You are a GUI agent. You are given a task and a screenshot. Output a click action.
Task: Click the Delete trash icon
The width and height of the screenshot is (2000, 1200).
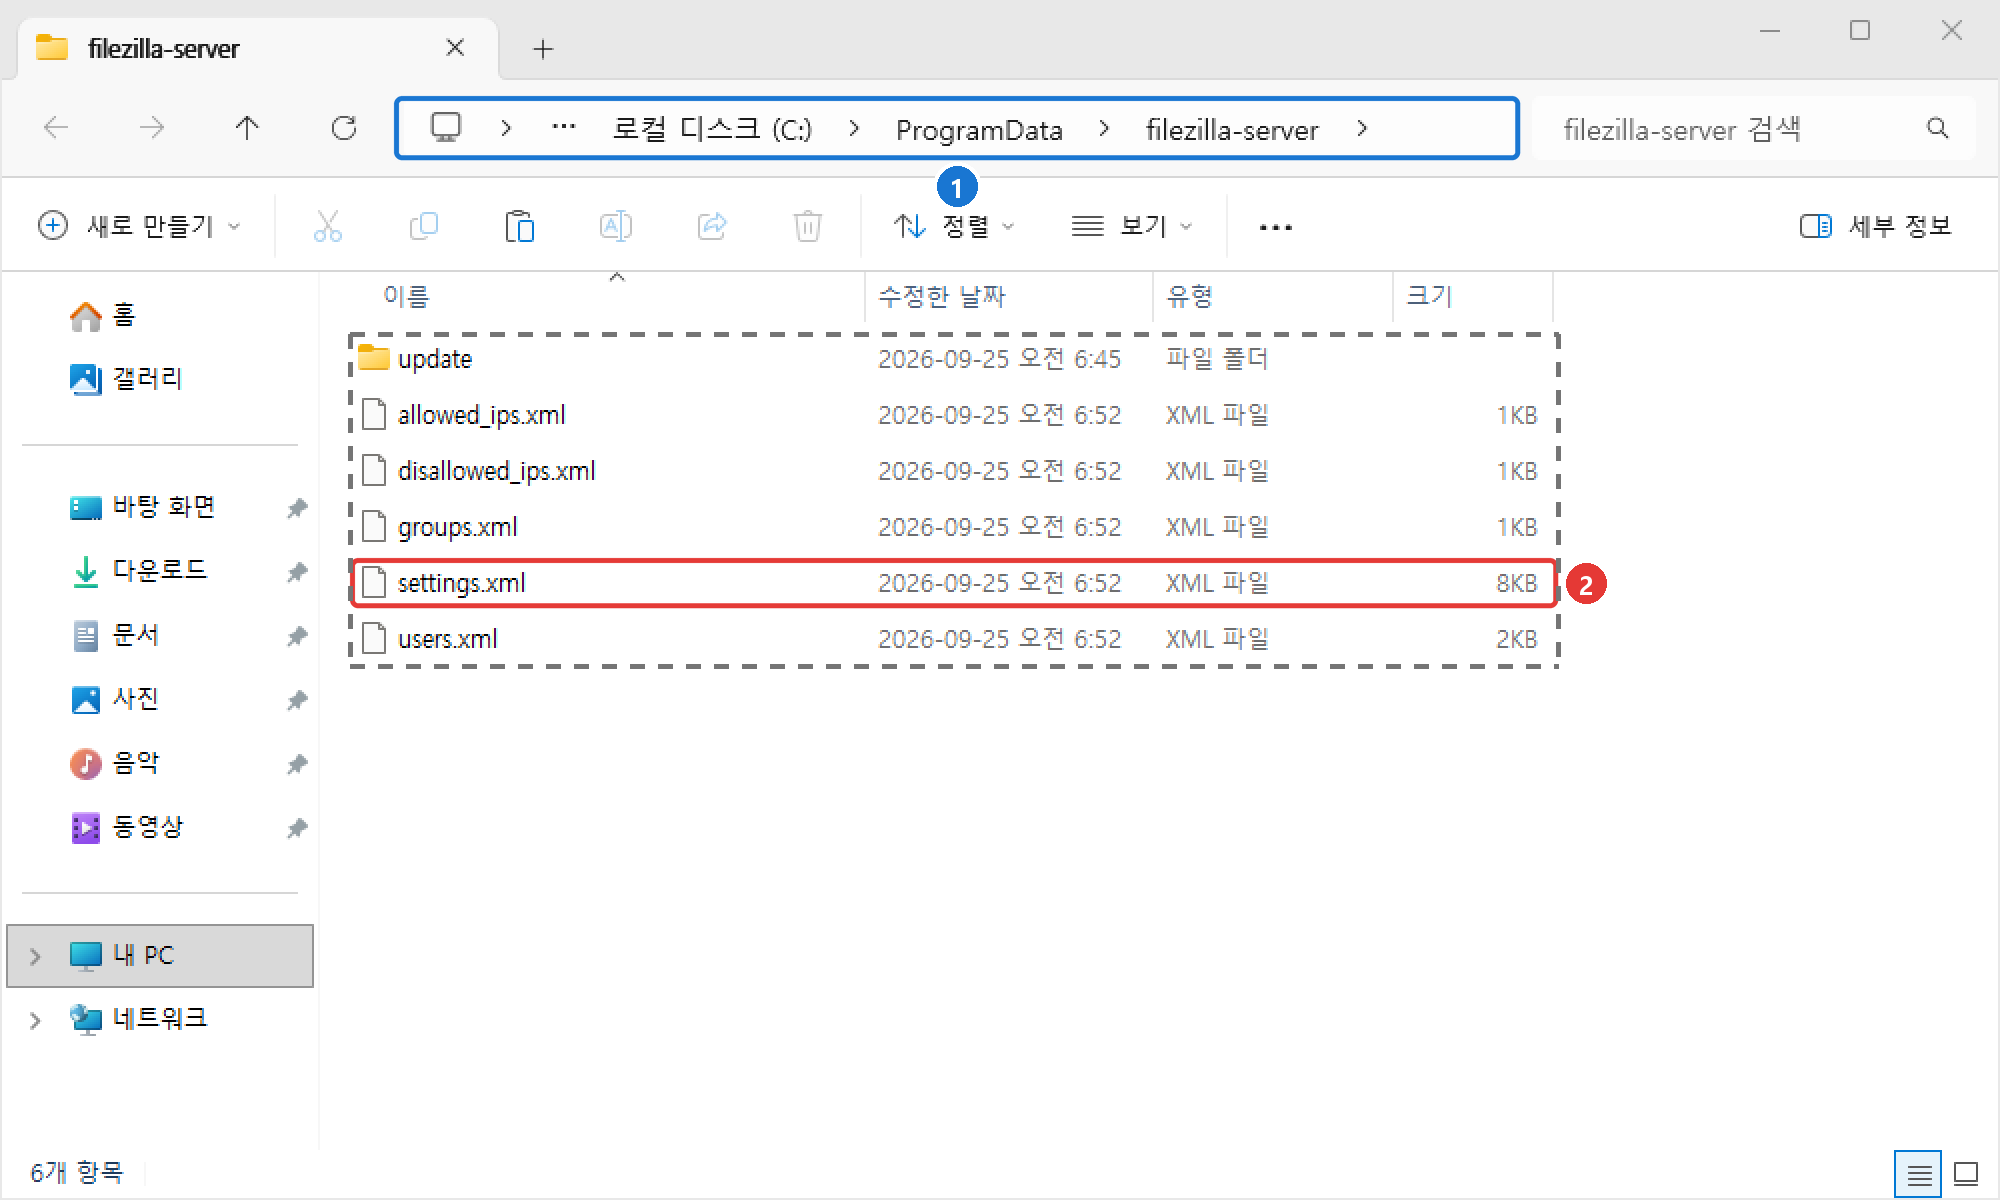point(807,227)
